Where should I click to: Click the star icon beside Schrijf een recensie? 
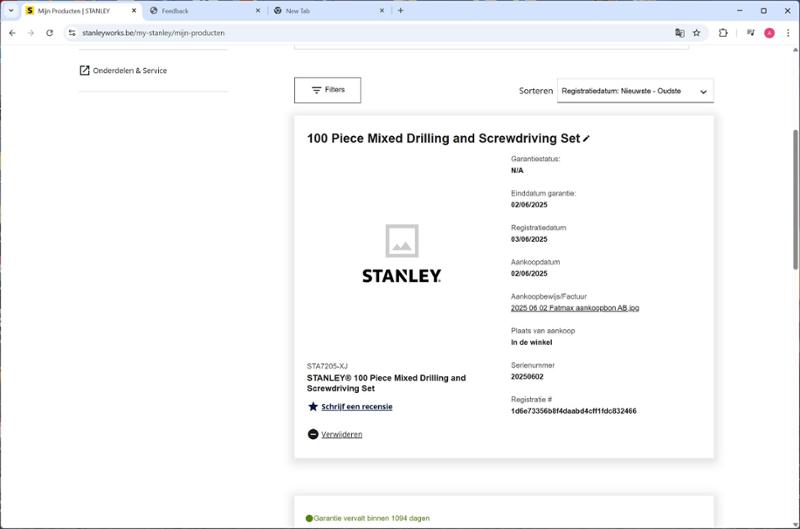point(313,407)
